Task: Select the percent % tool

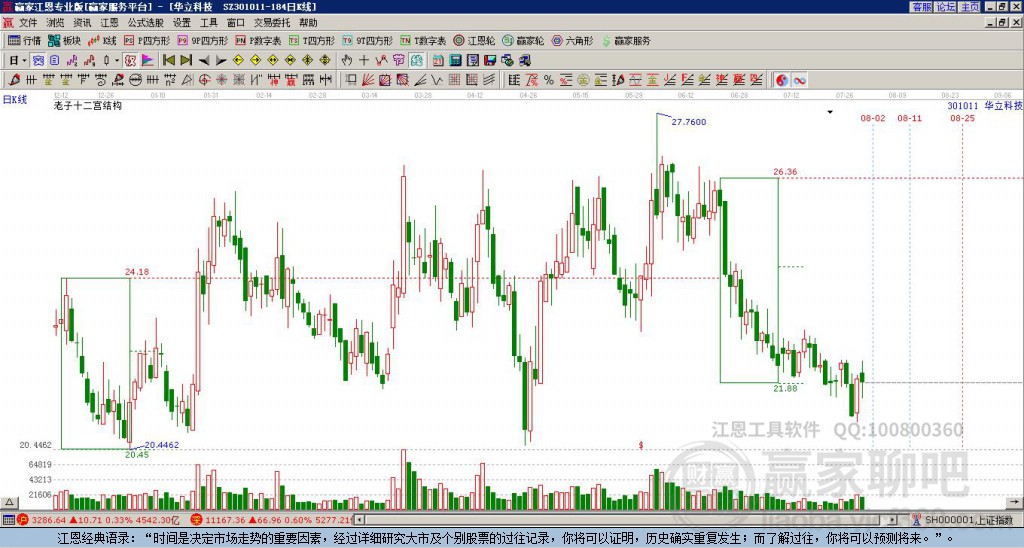Action: click(x=549, y=80)
